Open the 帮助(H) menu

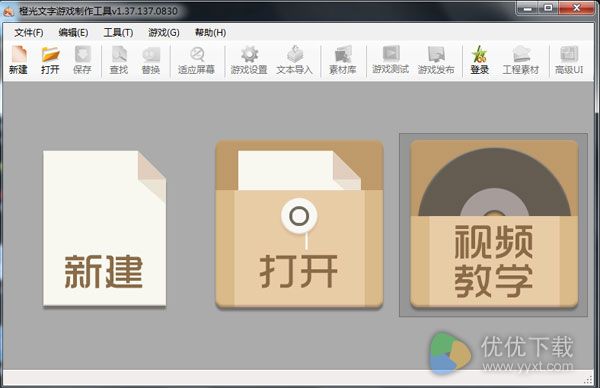pos(210,33)
